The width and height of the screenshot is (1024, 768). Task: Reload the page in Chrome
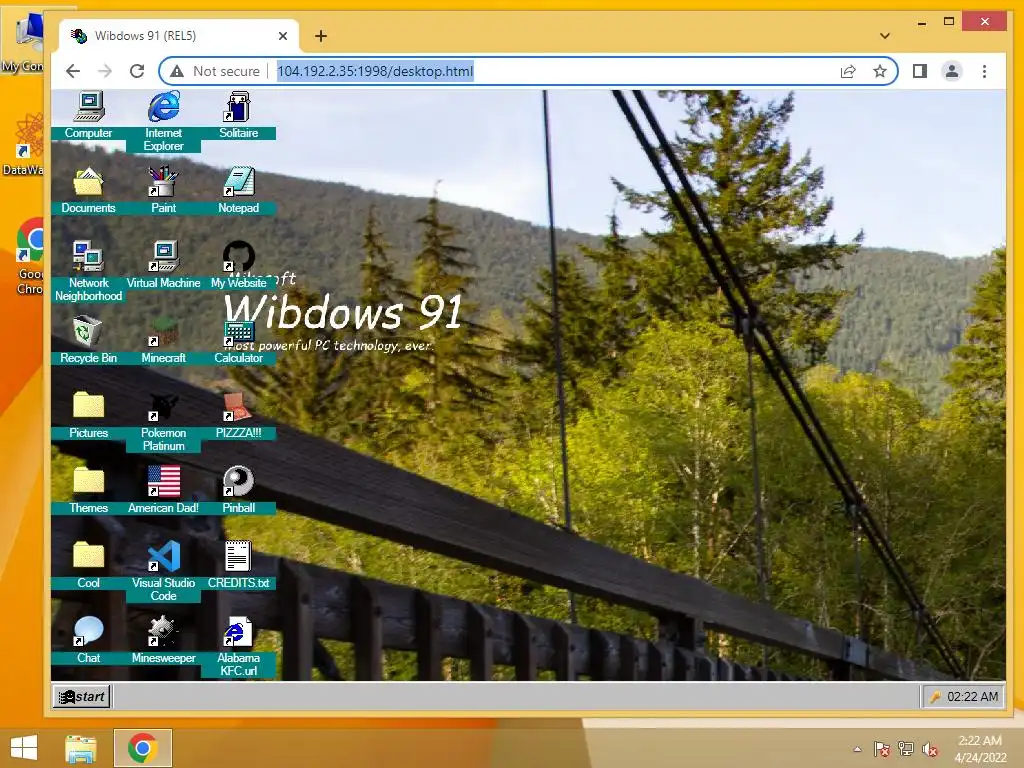click(x=136, y=71)
